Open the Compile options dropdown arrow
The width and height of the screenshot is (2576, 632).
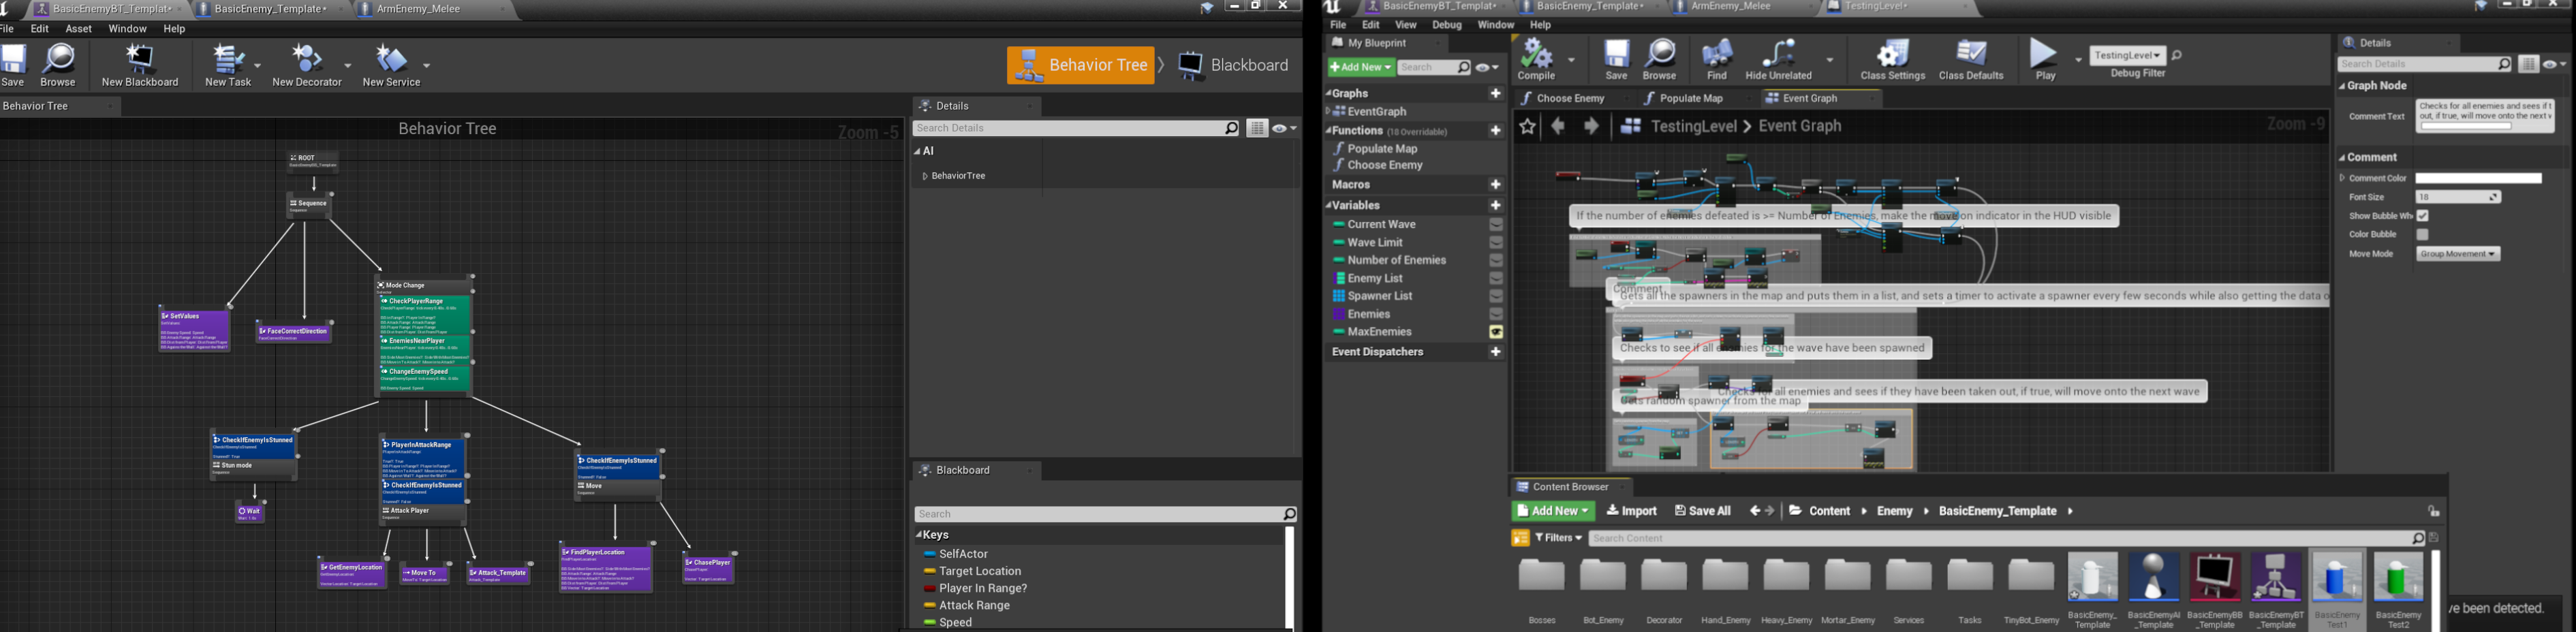coord(1572,60)
